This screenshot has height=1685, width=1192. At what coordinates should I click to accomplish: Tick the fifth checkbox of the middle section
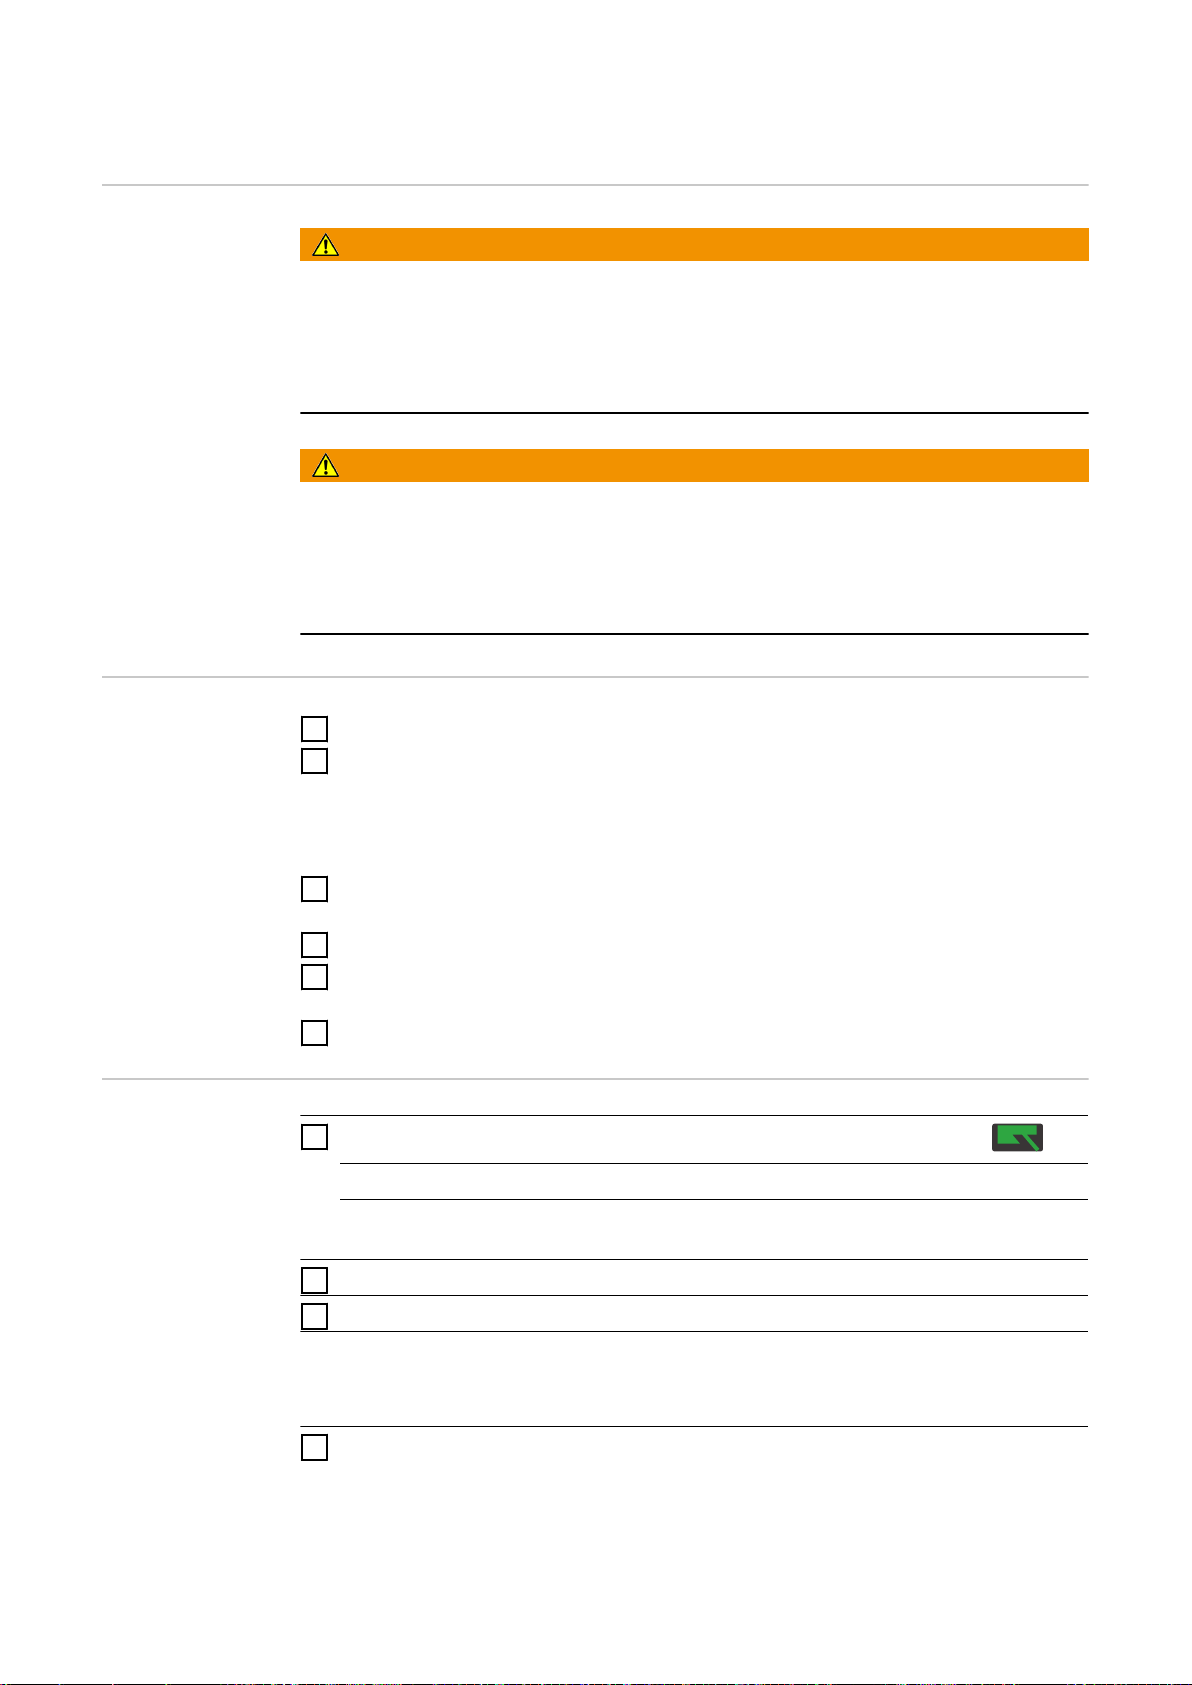pyautogui.click(x=314, y=977)
